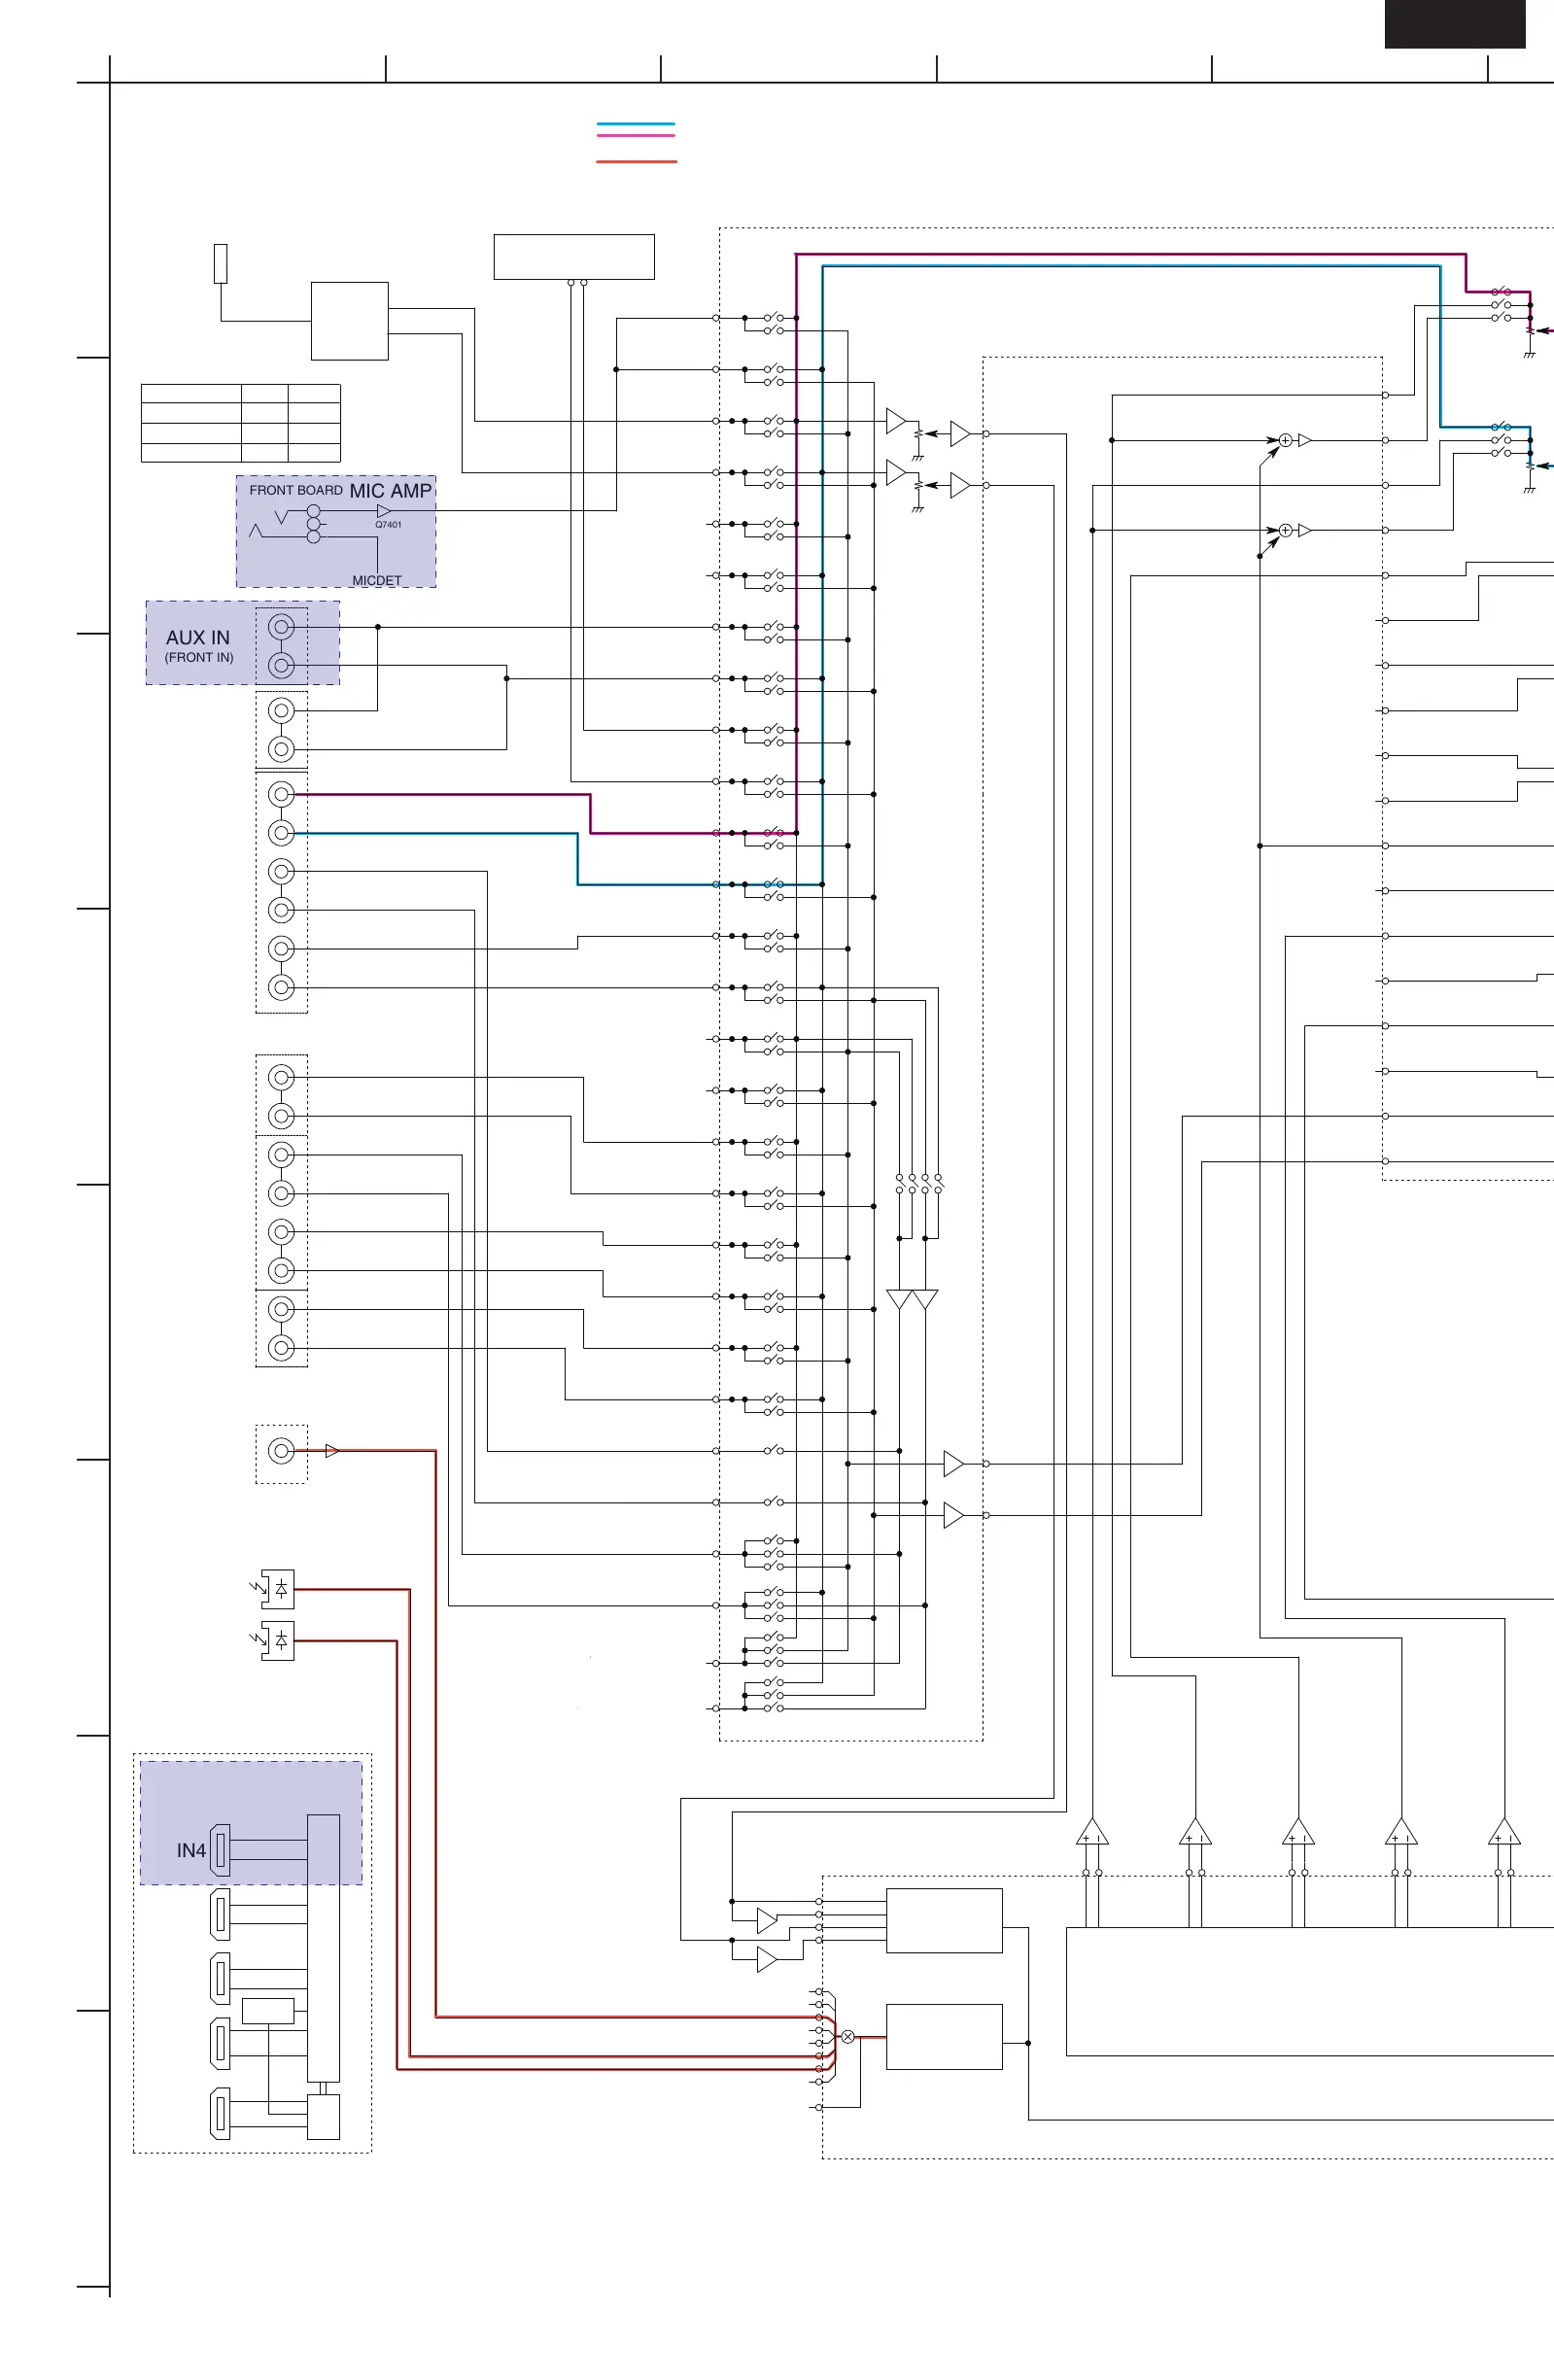The width and height of the screenshot is (1554, 2380).
Task: Click the empty box fed by the mixer node
Action: [x=944, y=2037]
